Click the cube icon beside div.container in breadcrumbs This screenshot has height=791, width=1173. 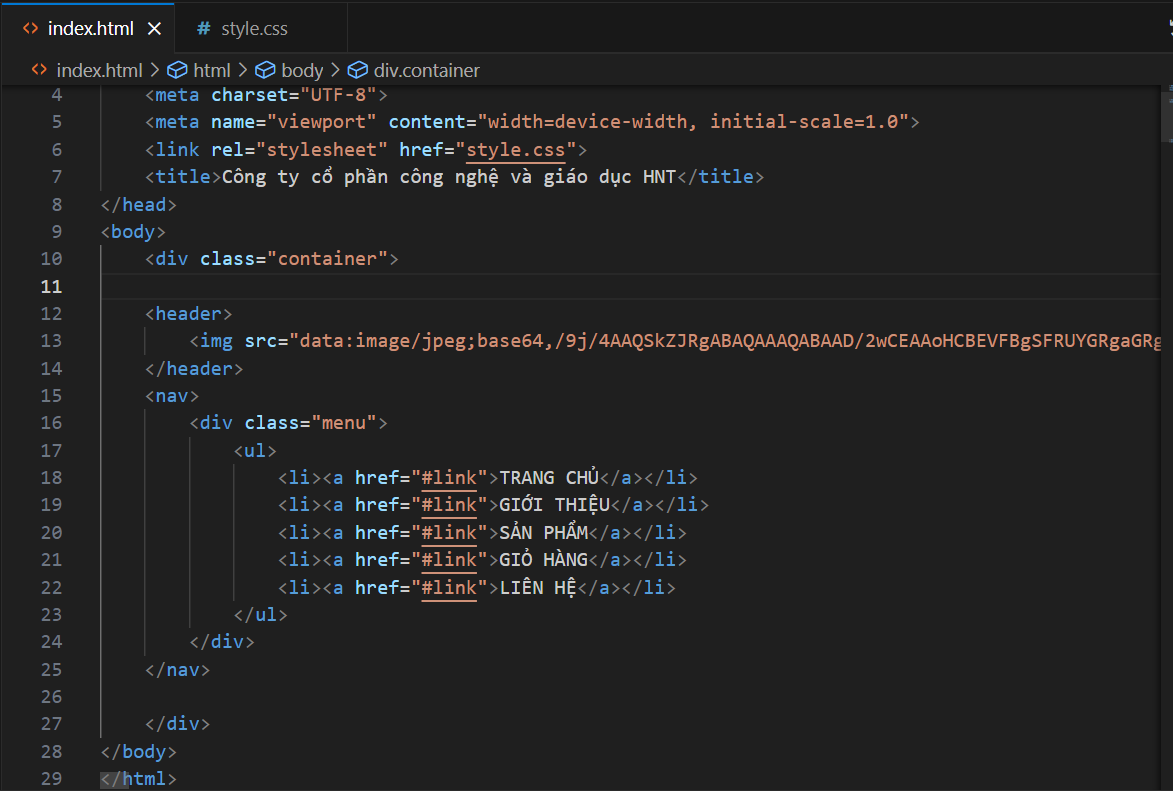[x=358, y=70]
